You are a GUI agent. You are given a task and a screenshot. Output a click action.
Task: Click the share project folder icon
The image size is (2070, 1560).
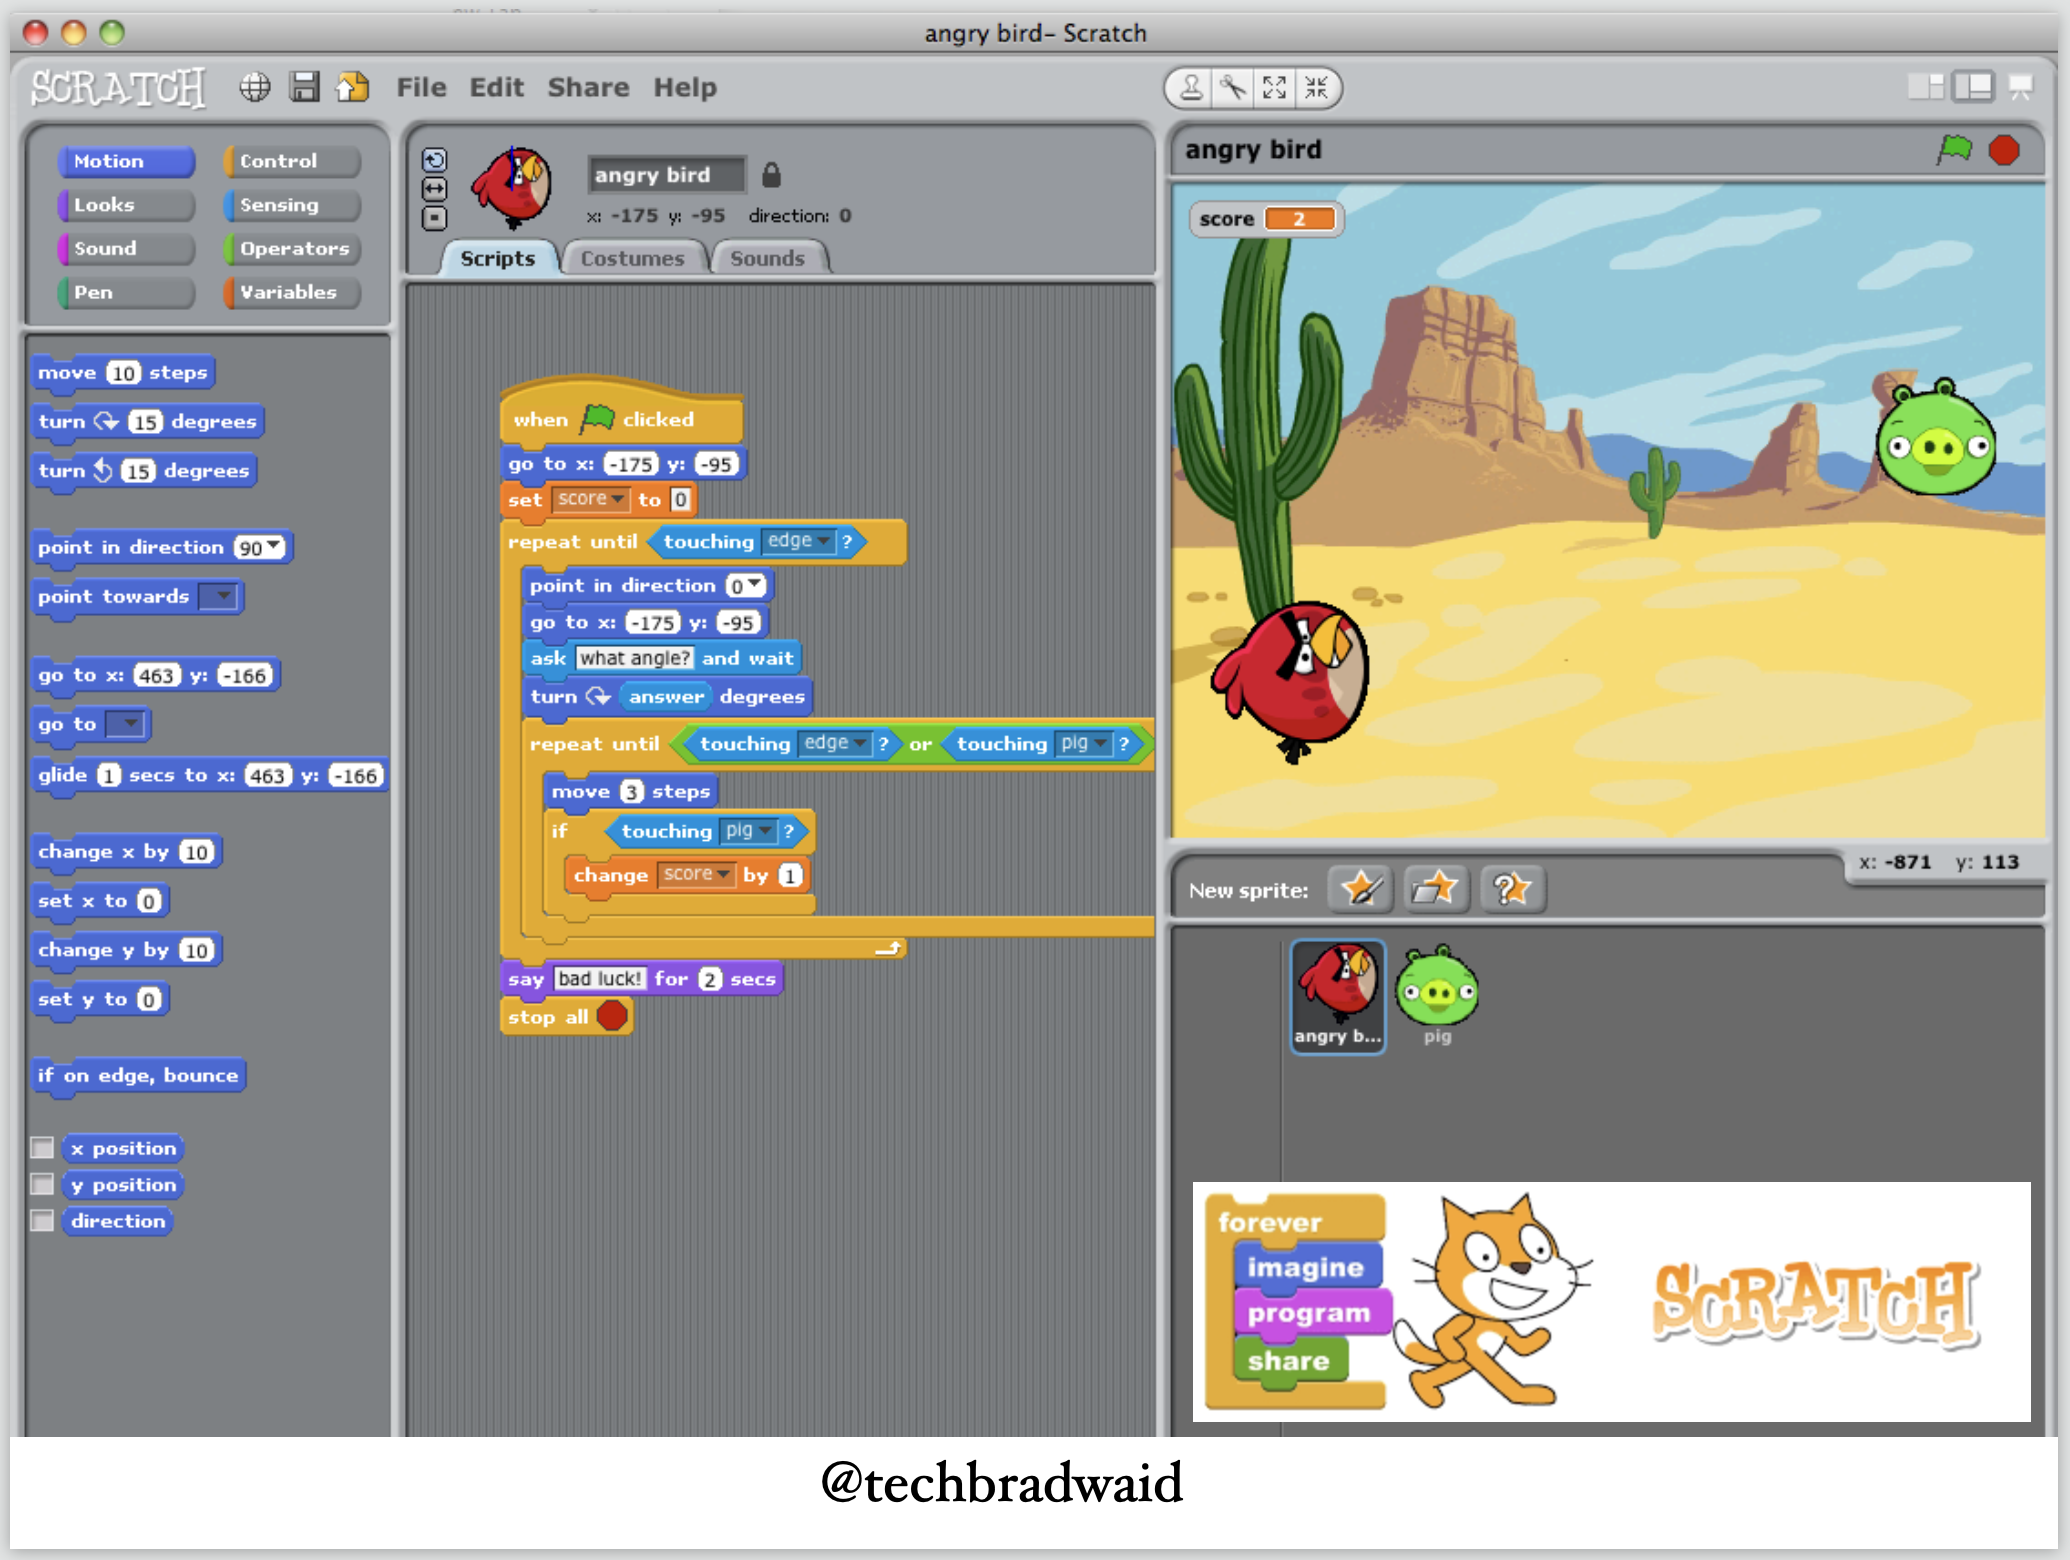tap(352, 88)
